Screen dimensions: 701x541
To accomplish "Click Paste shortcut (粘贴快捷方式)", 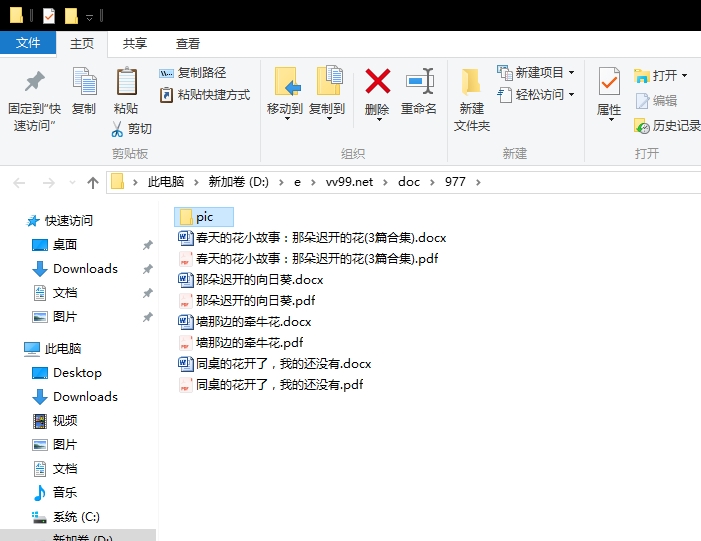I will (x=205, y=95).
